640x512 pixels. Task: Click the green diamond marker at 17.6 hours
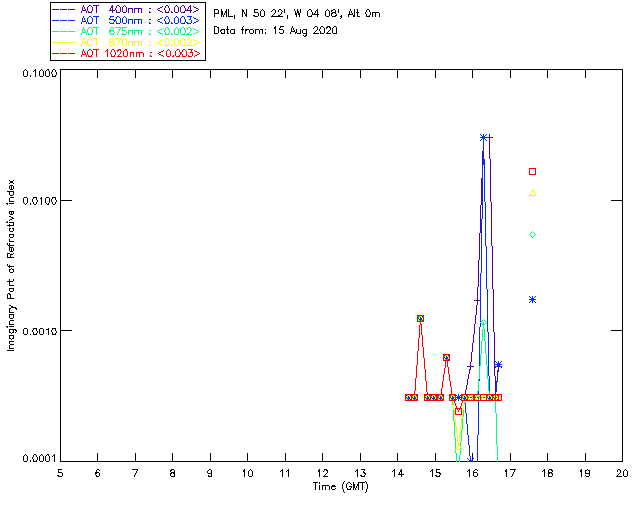pyautogui.click(x=532, y=234)
